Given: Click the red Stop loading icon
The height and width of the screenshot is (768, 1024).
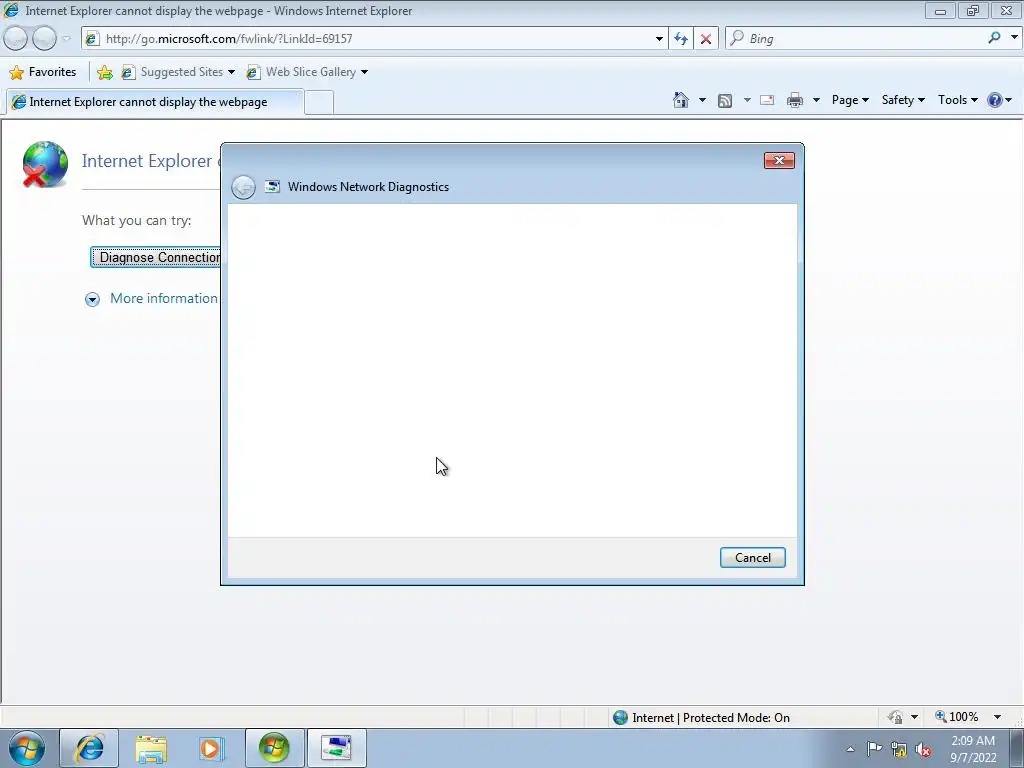Looking at the screenshot, I should pos(706,39).
